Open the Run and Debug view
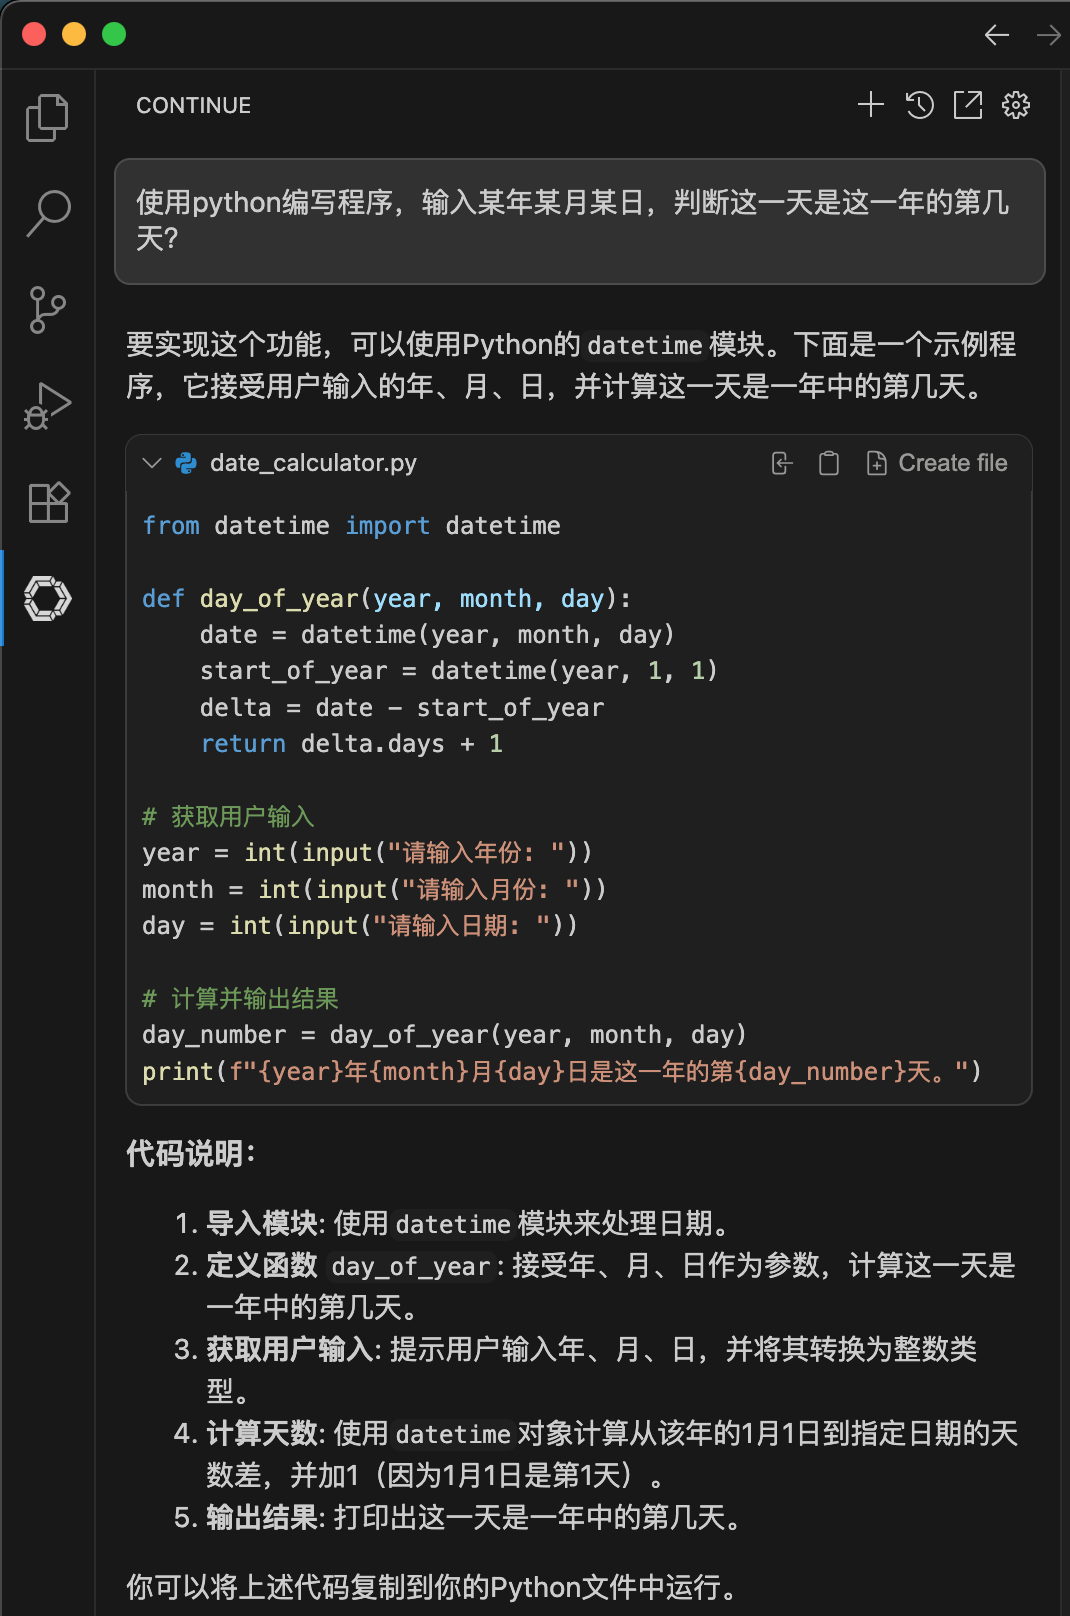The height and width of the screenshot is (1616, 1070). point(47,406)
